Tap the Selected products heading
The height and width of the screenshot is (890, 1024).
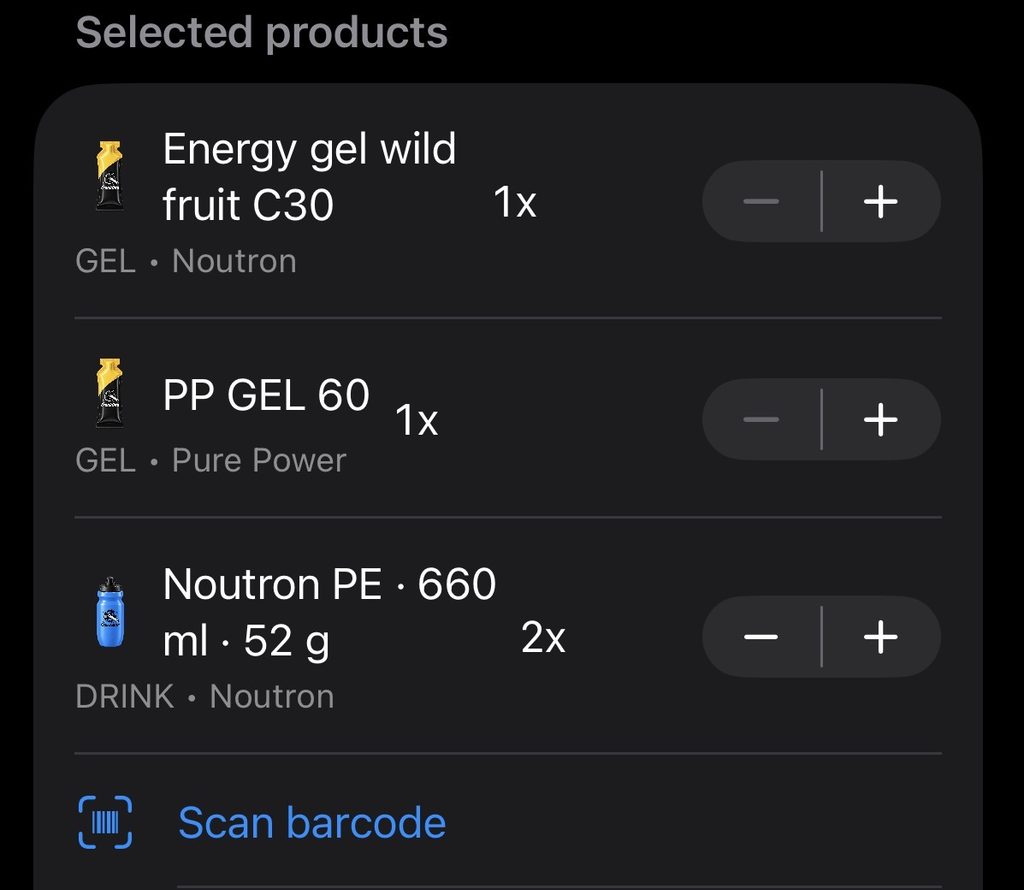click(262, 33)
